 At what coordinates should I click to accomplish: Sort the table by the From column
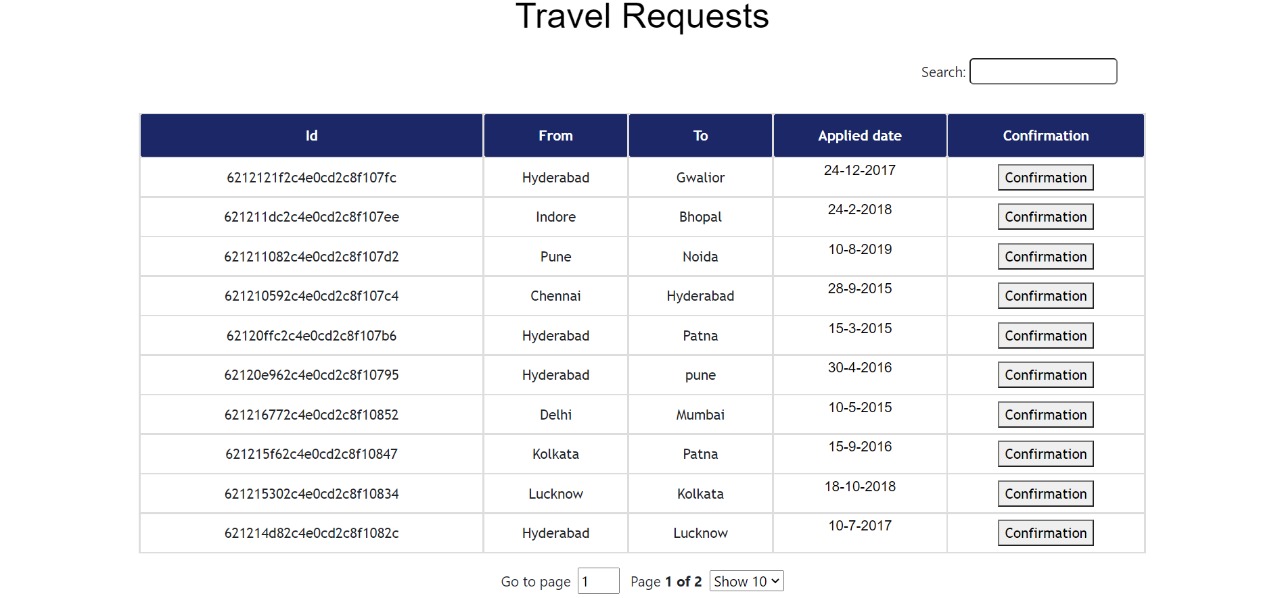(555, 135)
